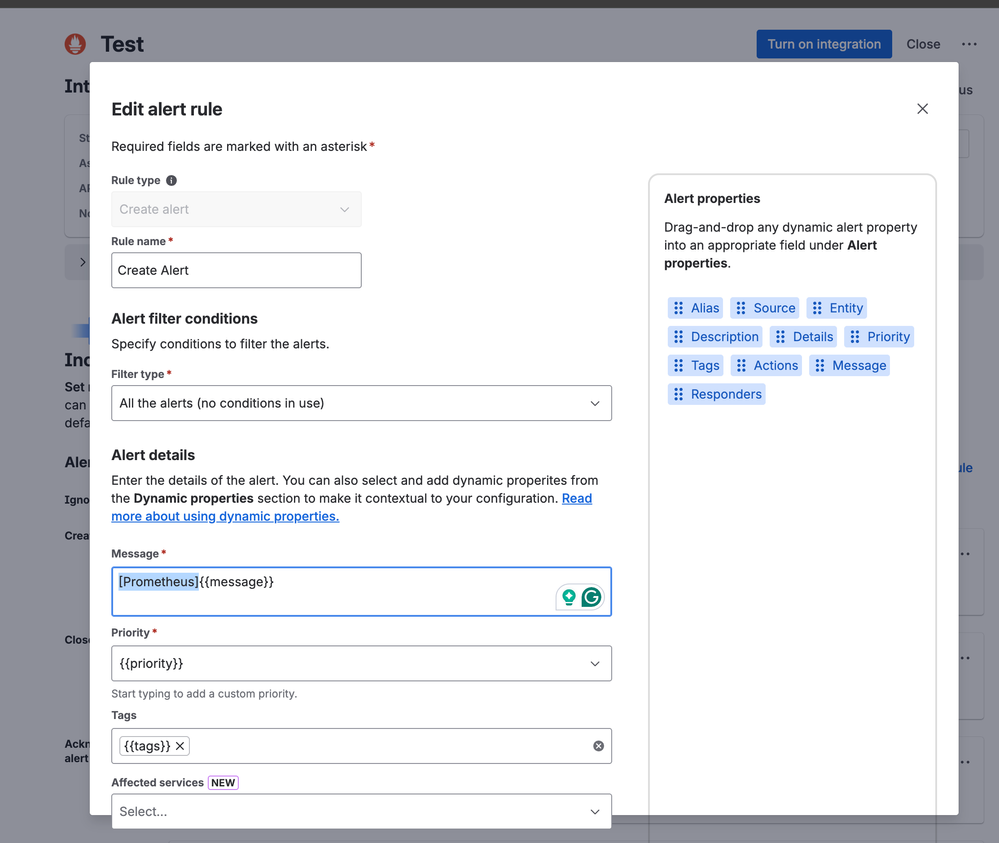Click the Alert filter conditions heading
Screen dimensions: 999x843
point(185,319)
